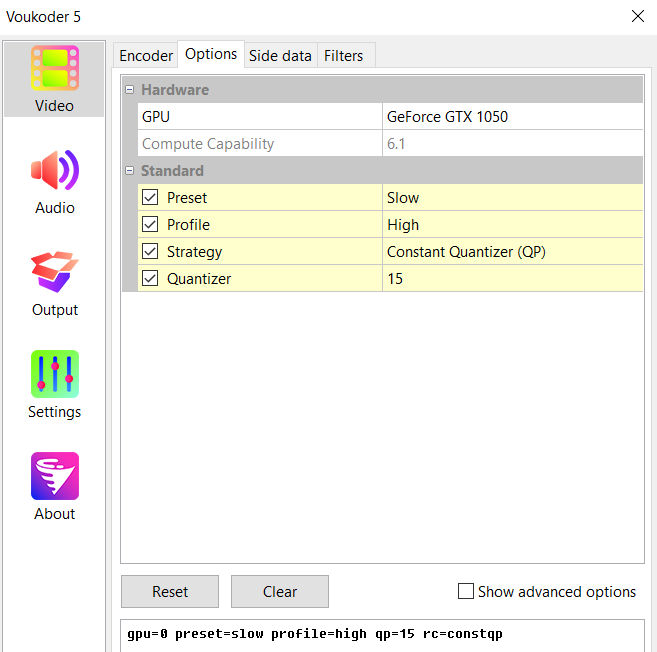The width and height of the screenshot is (657, 652).
Task: Disable the Strategy checkbox
Action: click(x=150, y=252)
